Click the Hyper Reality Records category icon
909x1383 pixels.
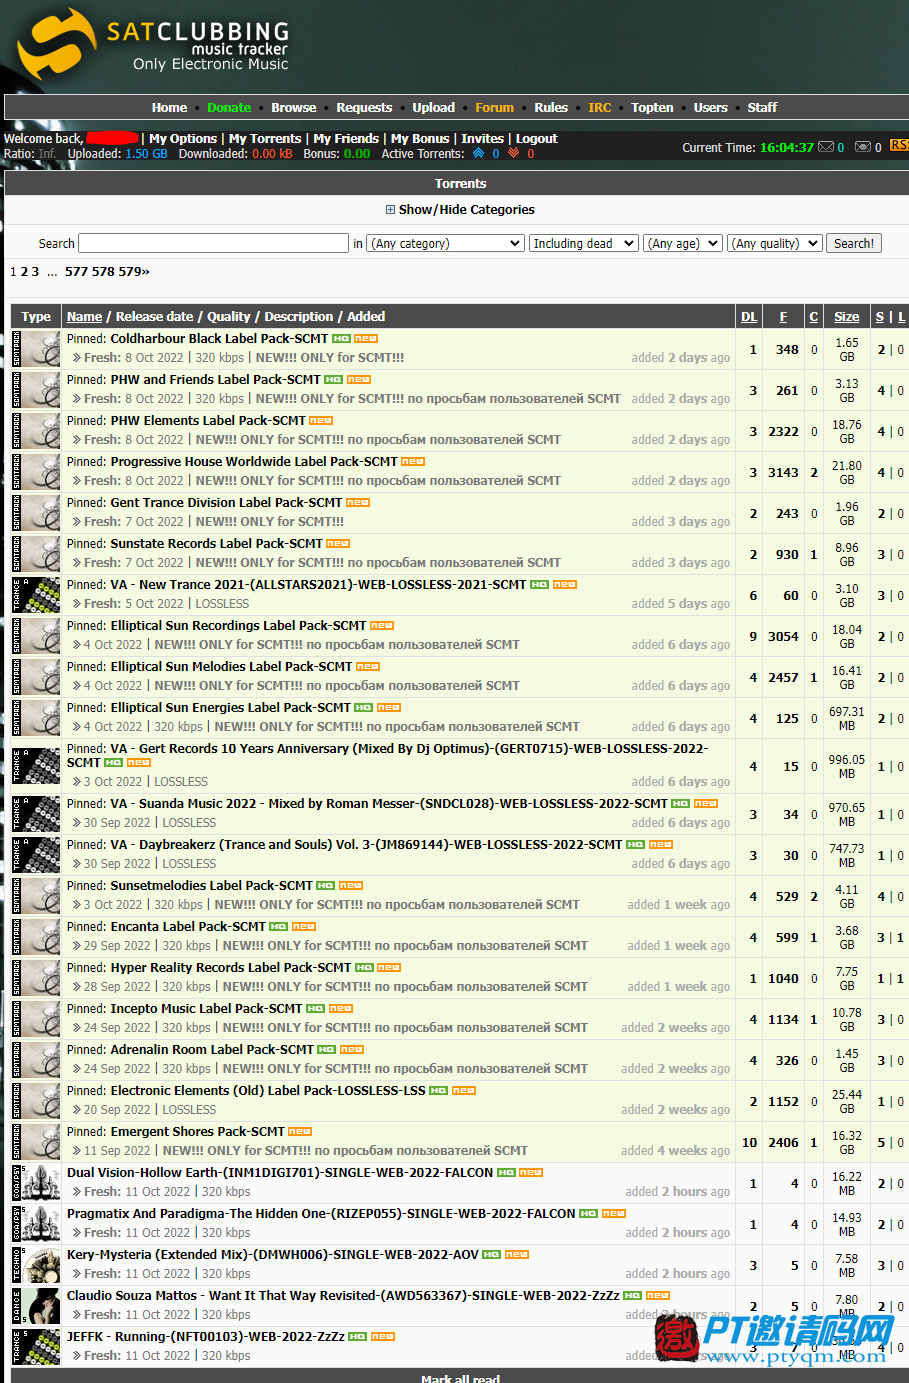(x=36, y=978)
